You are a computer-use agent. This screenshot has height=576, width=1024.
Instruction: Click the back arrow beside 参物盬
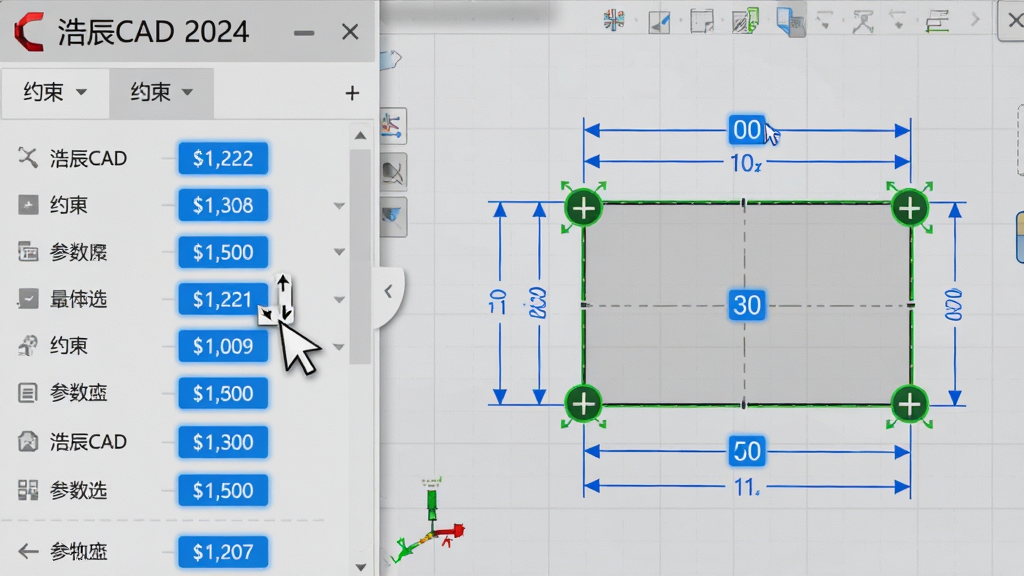click(27, 552)
